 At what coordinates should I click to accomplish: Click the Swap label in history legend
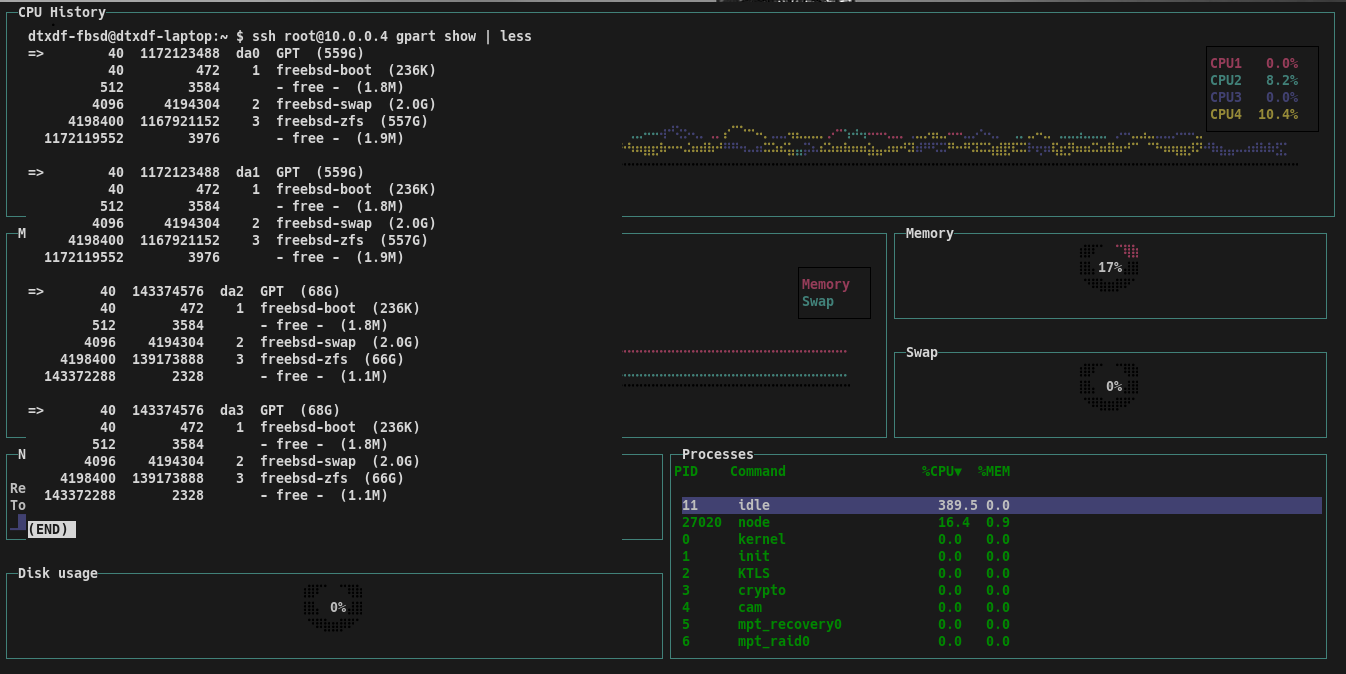(x=817, y=301)
